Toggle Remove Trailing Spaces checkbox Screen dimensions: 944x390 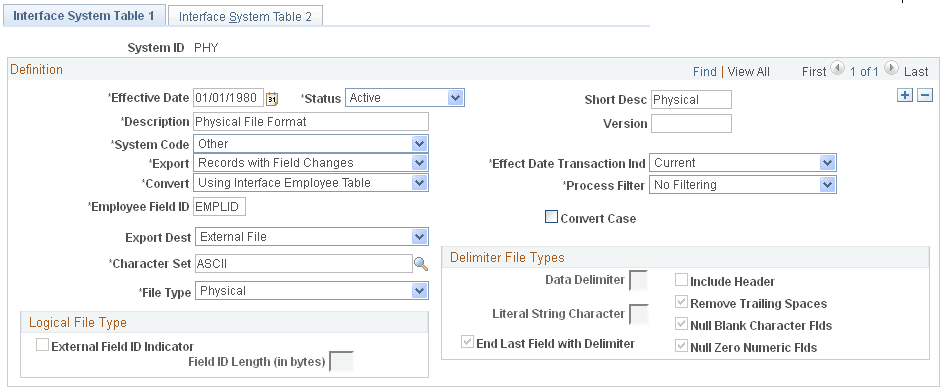[682, 303]
